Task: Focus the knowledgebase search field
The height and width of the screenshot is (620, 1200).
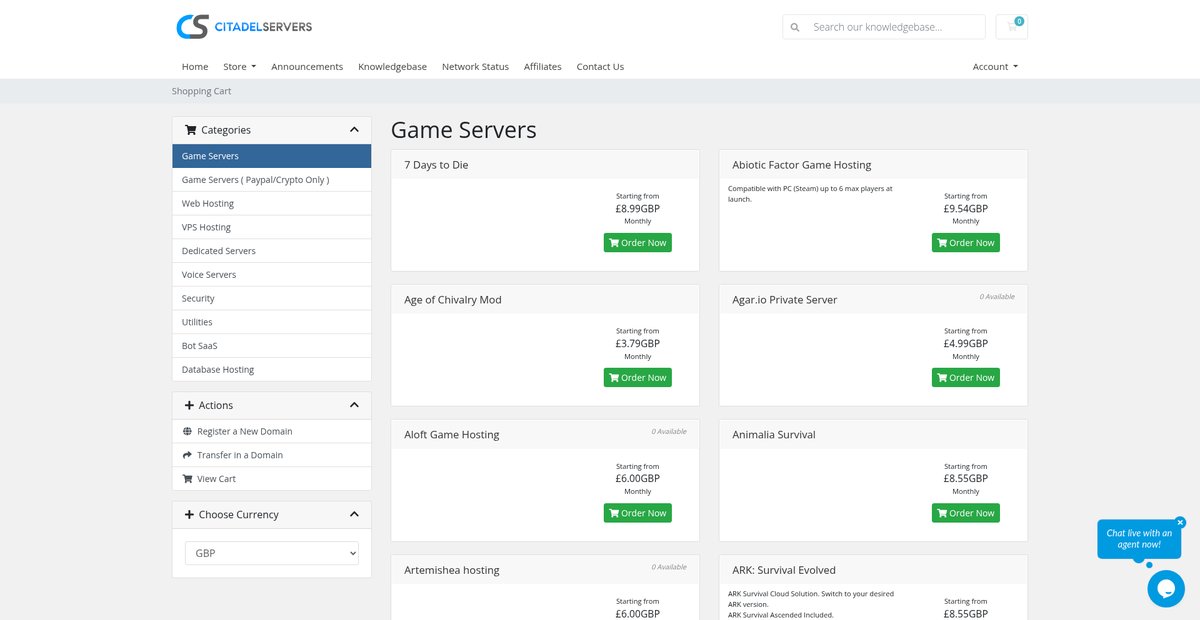Action: coord(896,27)
